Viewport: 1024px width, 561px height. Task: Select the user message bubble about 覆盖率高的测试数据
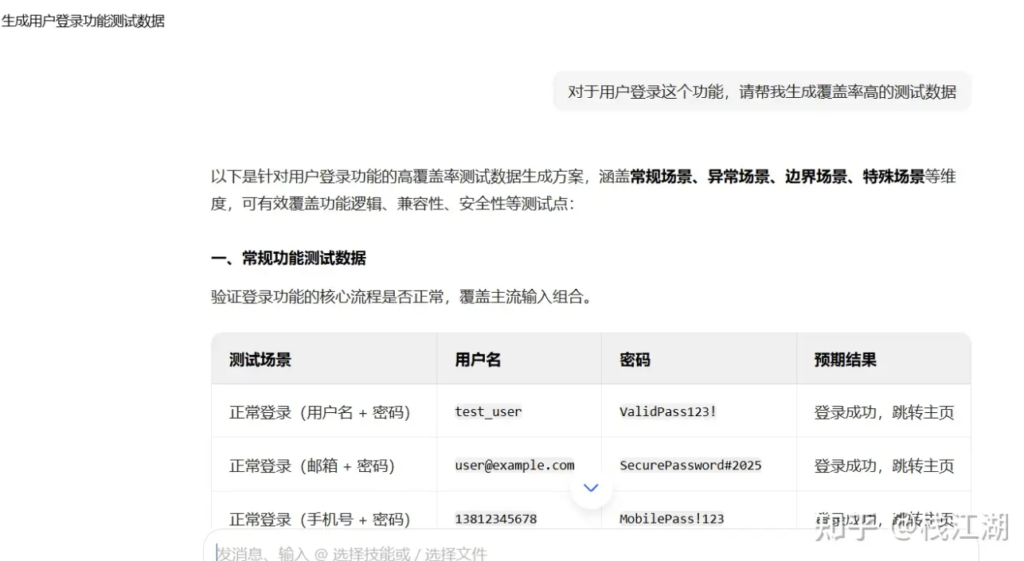[761, 92]
